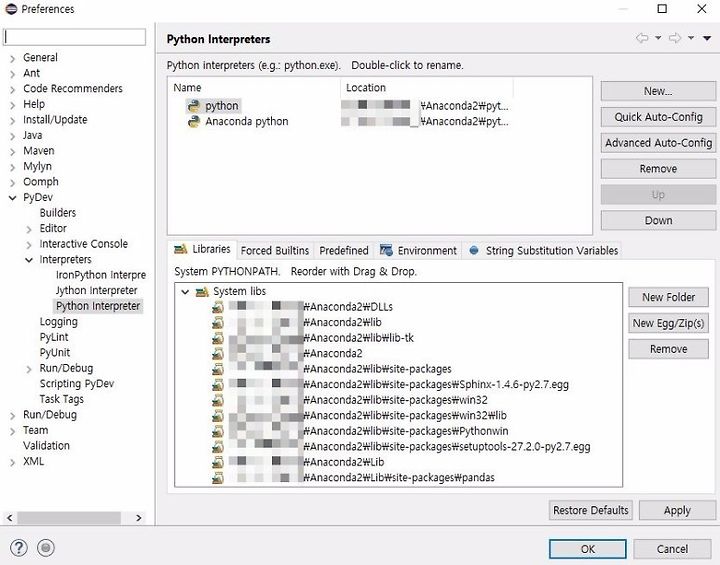Click the library icon beside Anaconda2\lib\lib-tk
The width and height of the screenshot is (720, 565).
click(218, 339)
